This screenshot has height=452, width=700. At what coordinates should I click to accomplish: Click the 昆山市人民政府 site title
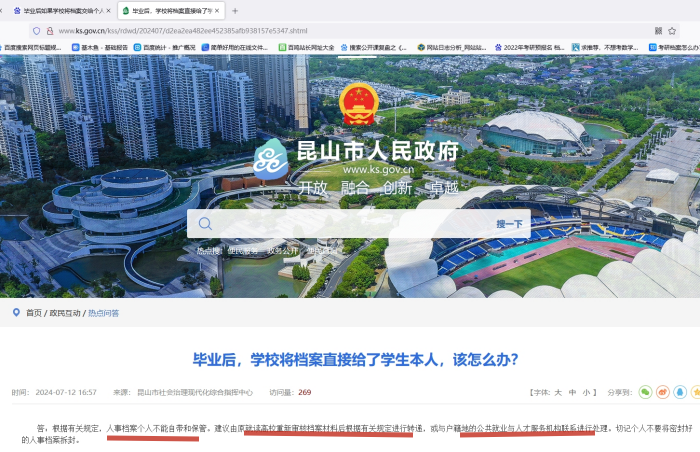click(x=378, y=151)
